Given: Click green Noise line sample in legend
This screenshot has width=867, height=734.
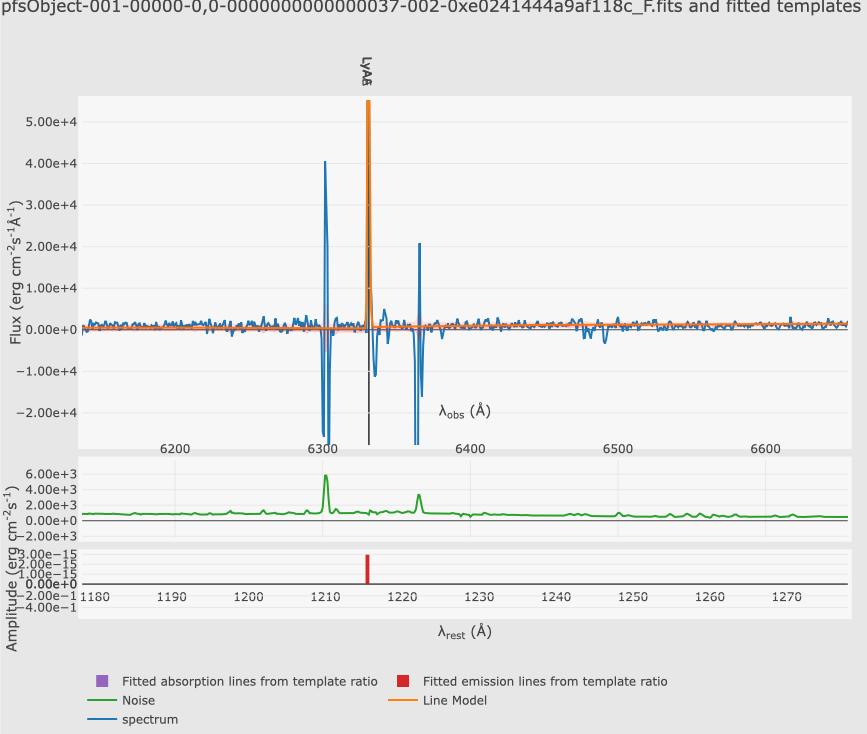Looking at the screenshot, I should (x=102, y=700).
